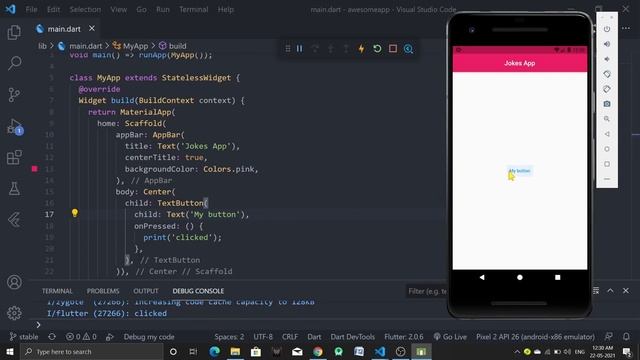Switch to the PROBLEMS panel tab
Screen dimensions: 640x360
click(x=103, y=291)
